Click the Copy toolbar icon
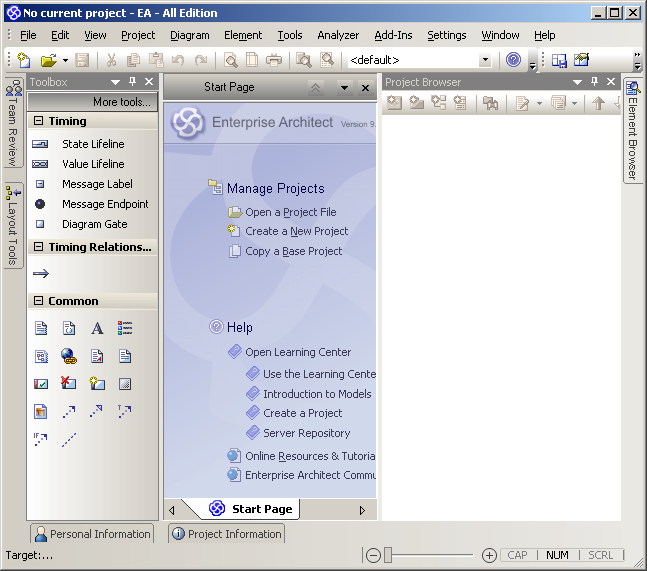This screenshot has height=571, width=647. point(133,60)
